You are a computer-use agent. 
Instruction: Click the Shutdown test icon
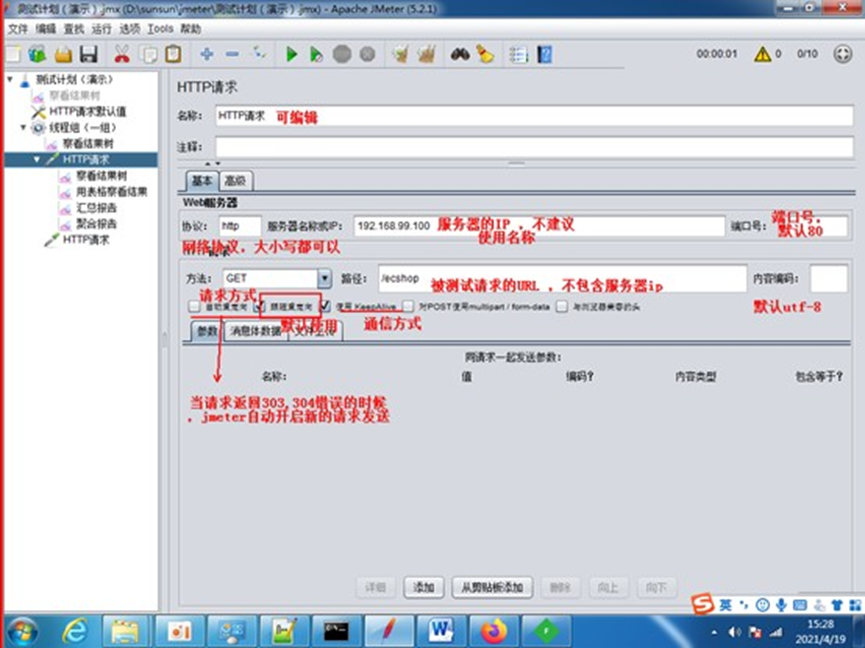pos(367,54)
